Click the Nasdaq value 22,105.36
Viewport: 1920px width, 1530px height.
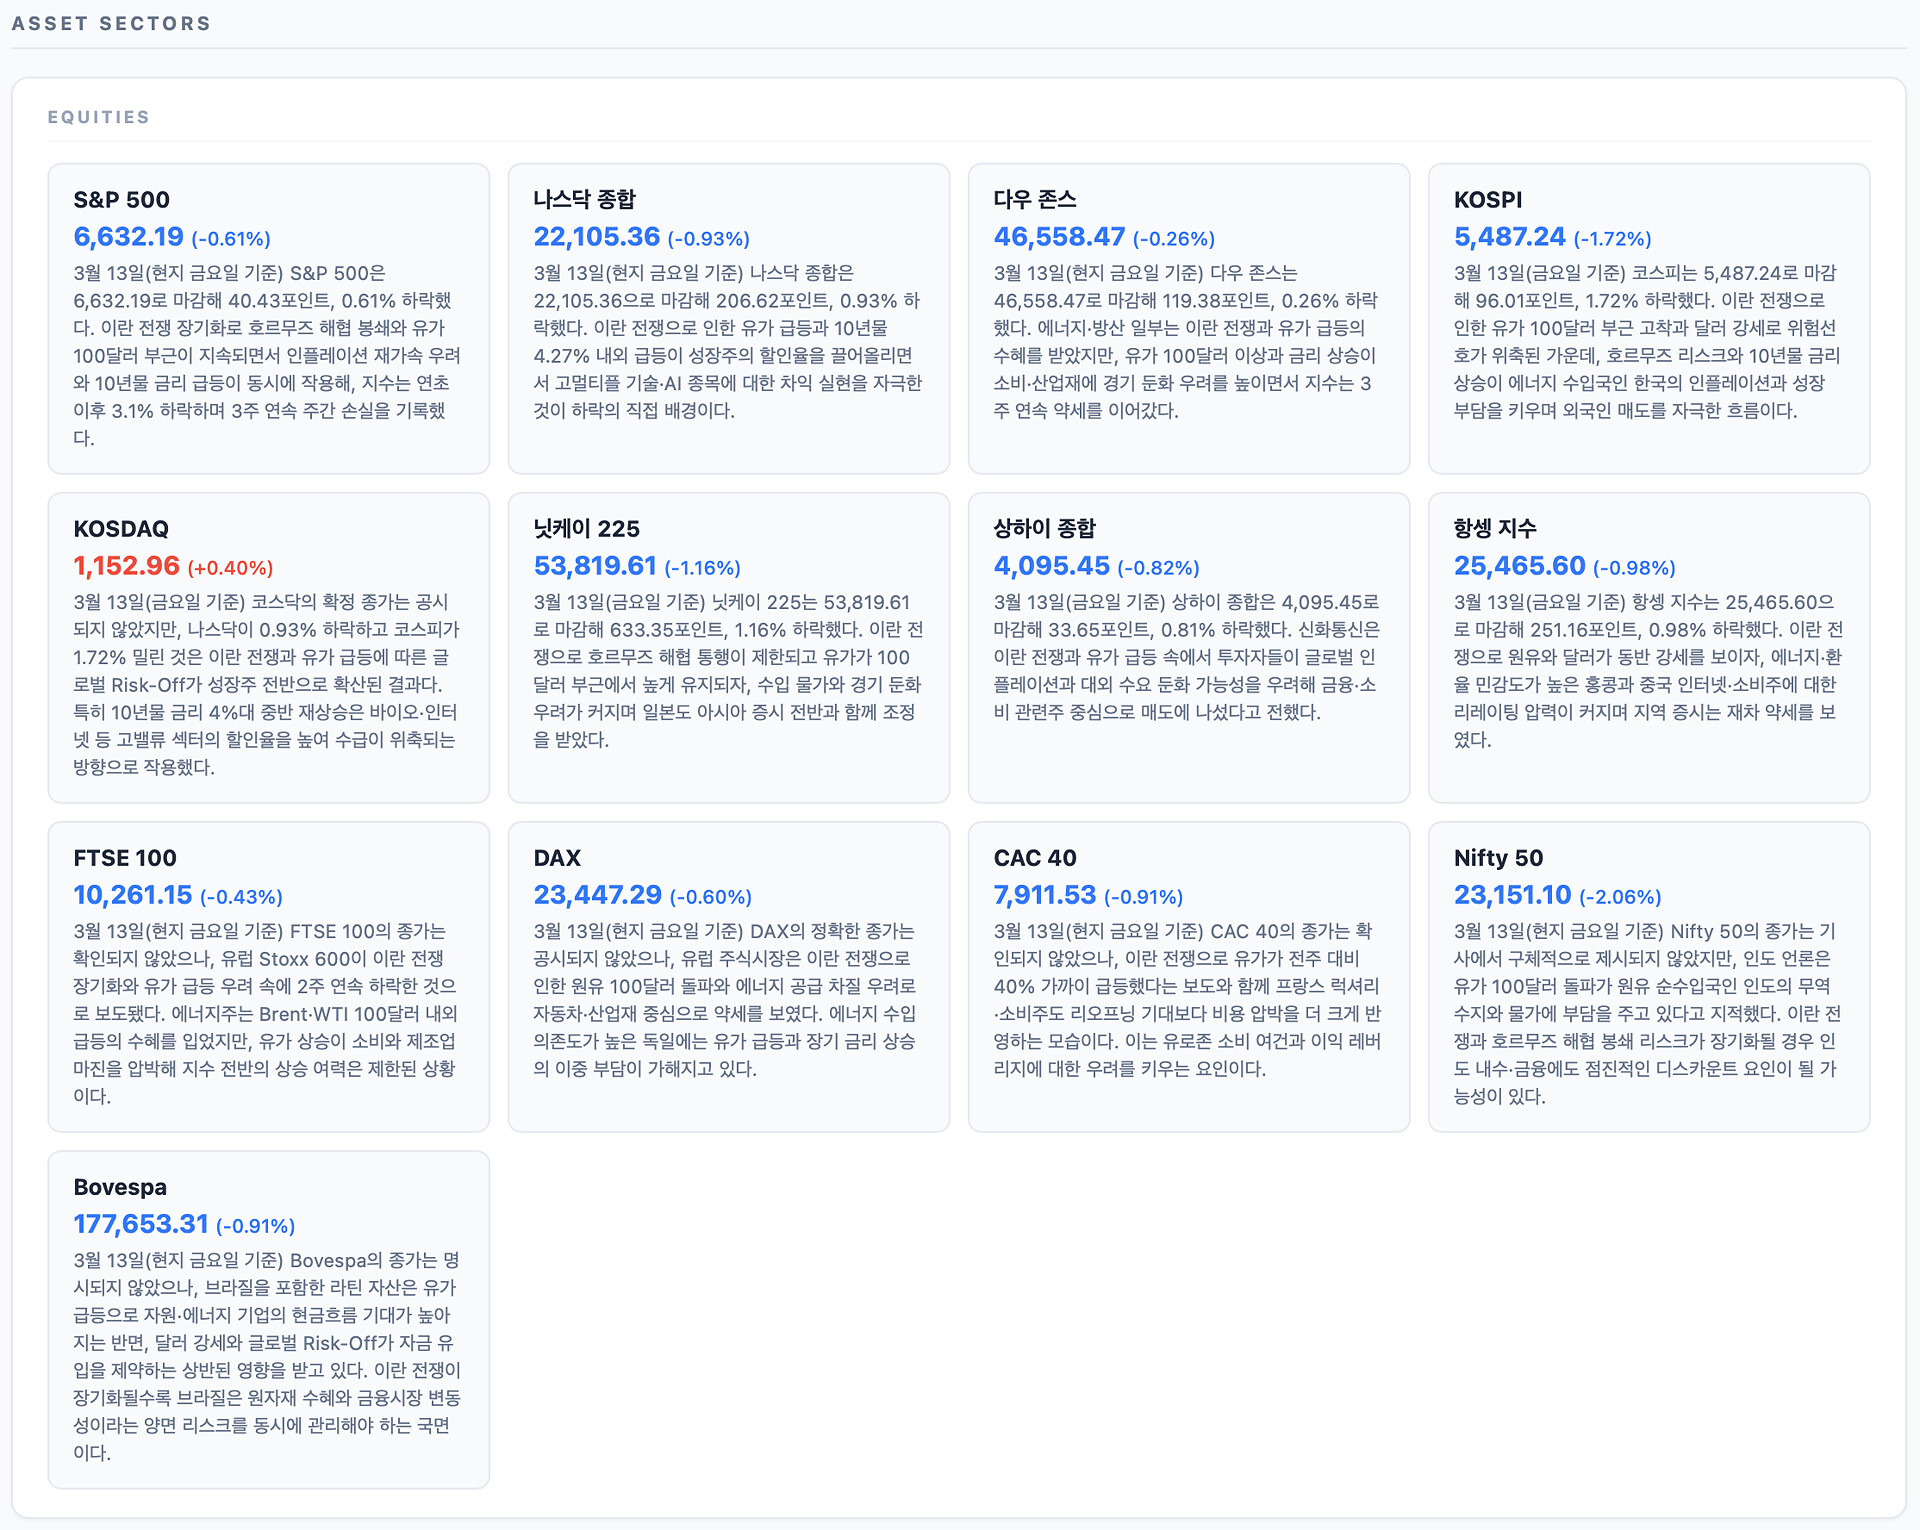[596, 237]
